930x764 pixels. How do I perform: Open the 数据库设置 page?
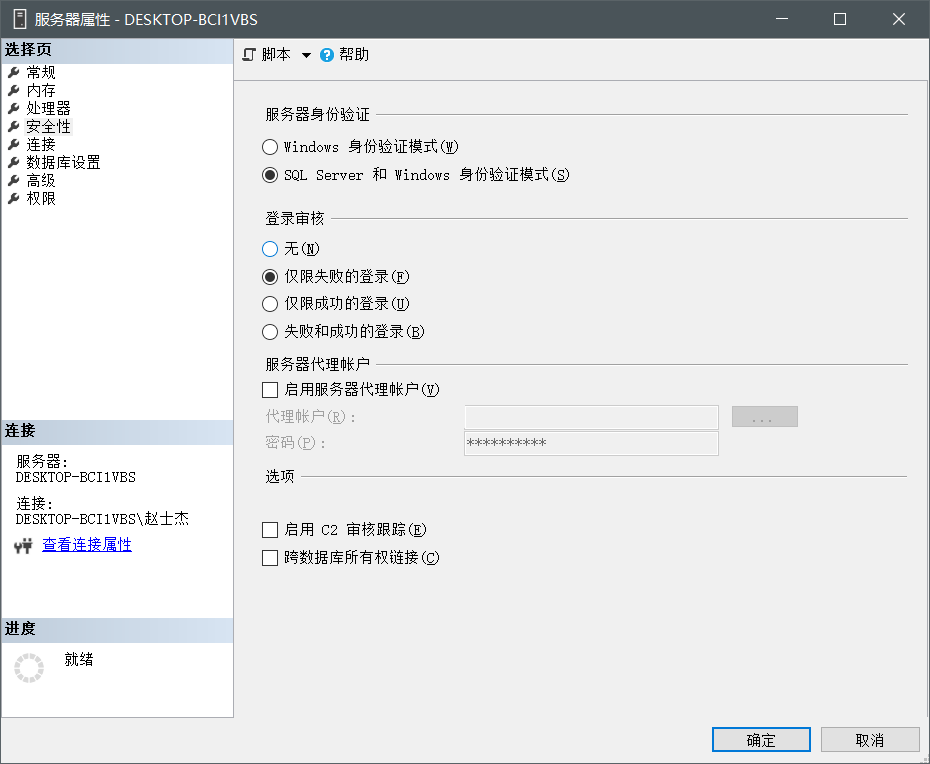[63, 163]
